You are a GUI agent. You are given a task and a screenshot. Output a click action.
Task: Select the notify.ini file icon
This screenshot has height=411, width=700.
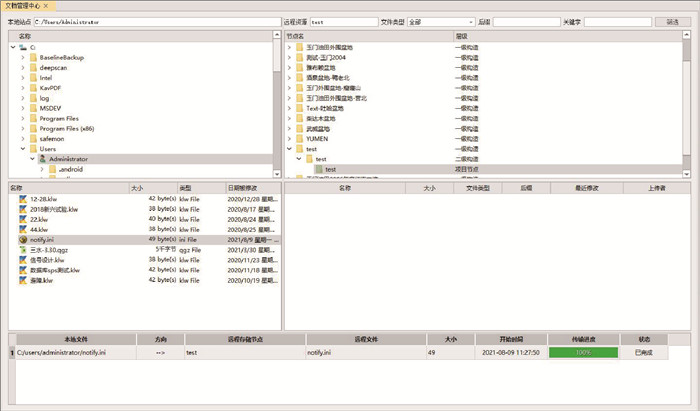[24, 240]
